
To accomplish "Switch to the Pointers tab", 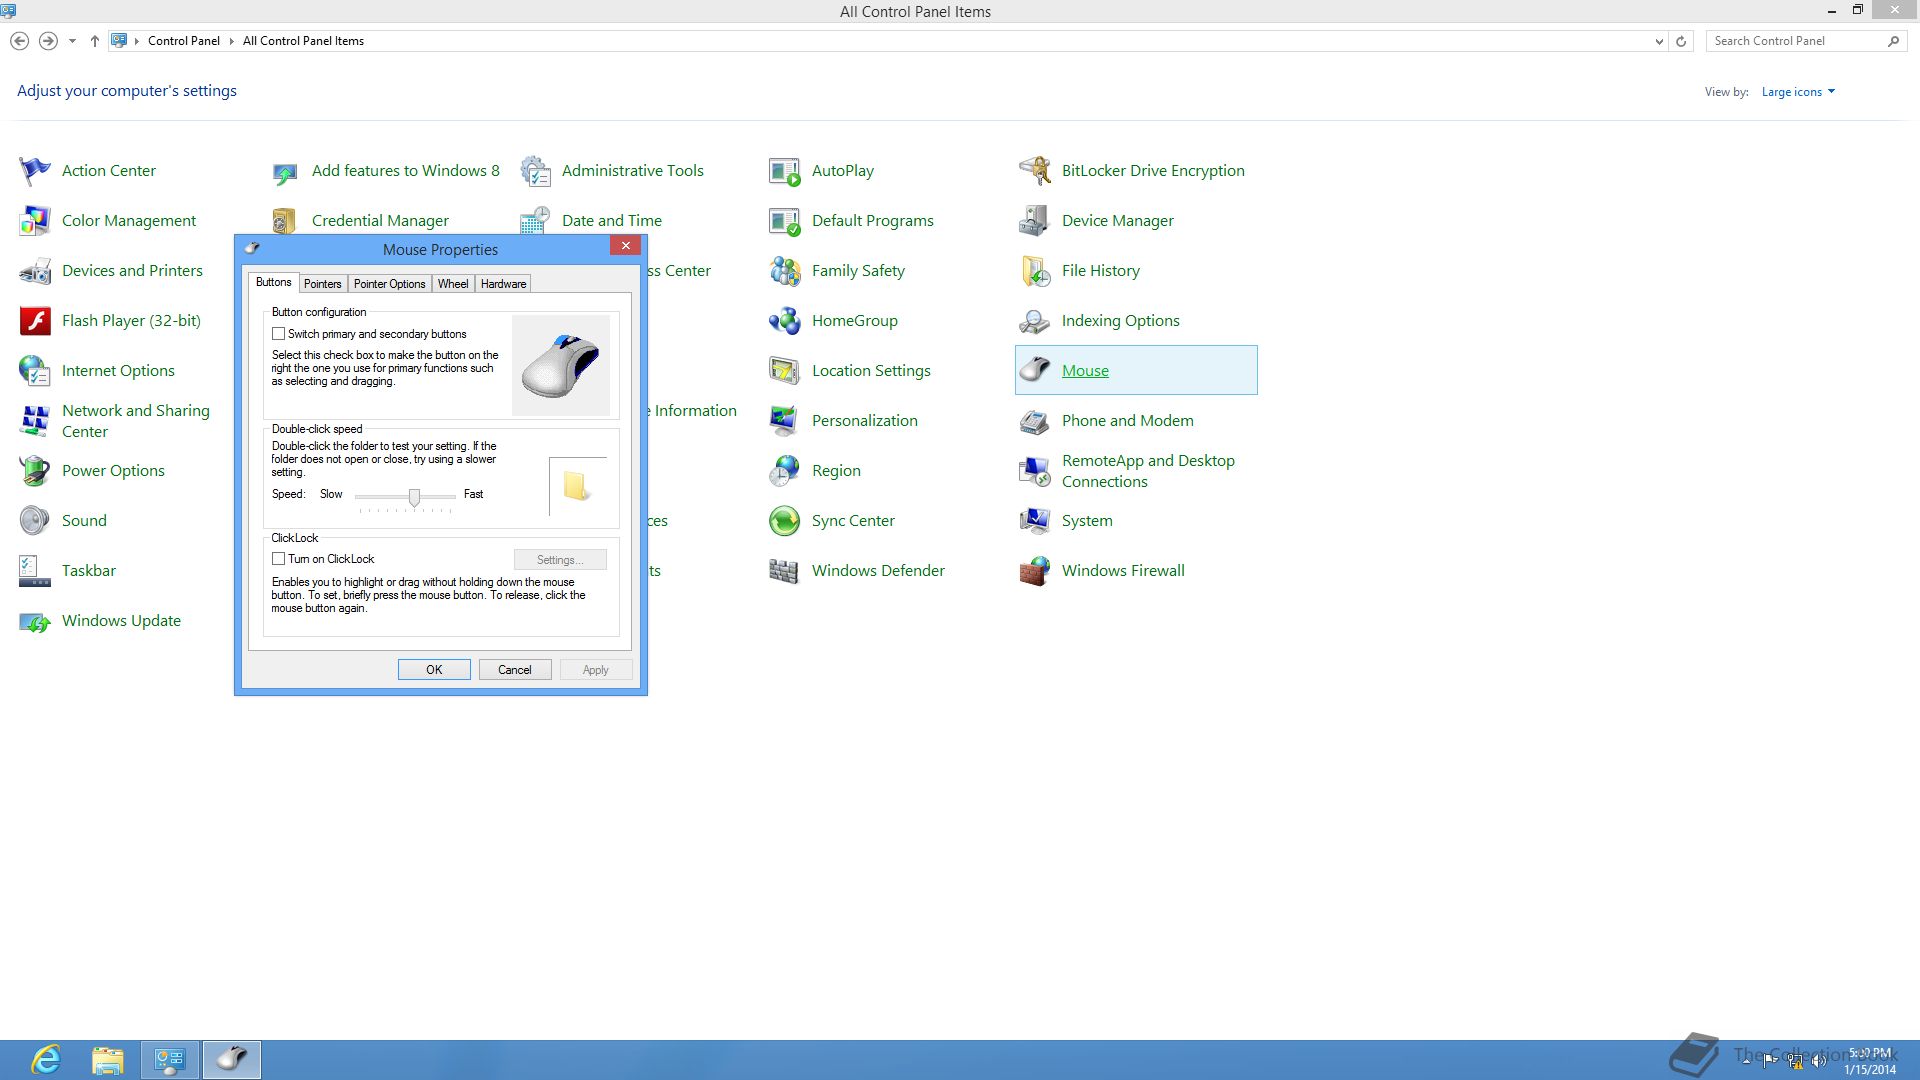I will (322, 284).
